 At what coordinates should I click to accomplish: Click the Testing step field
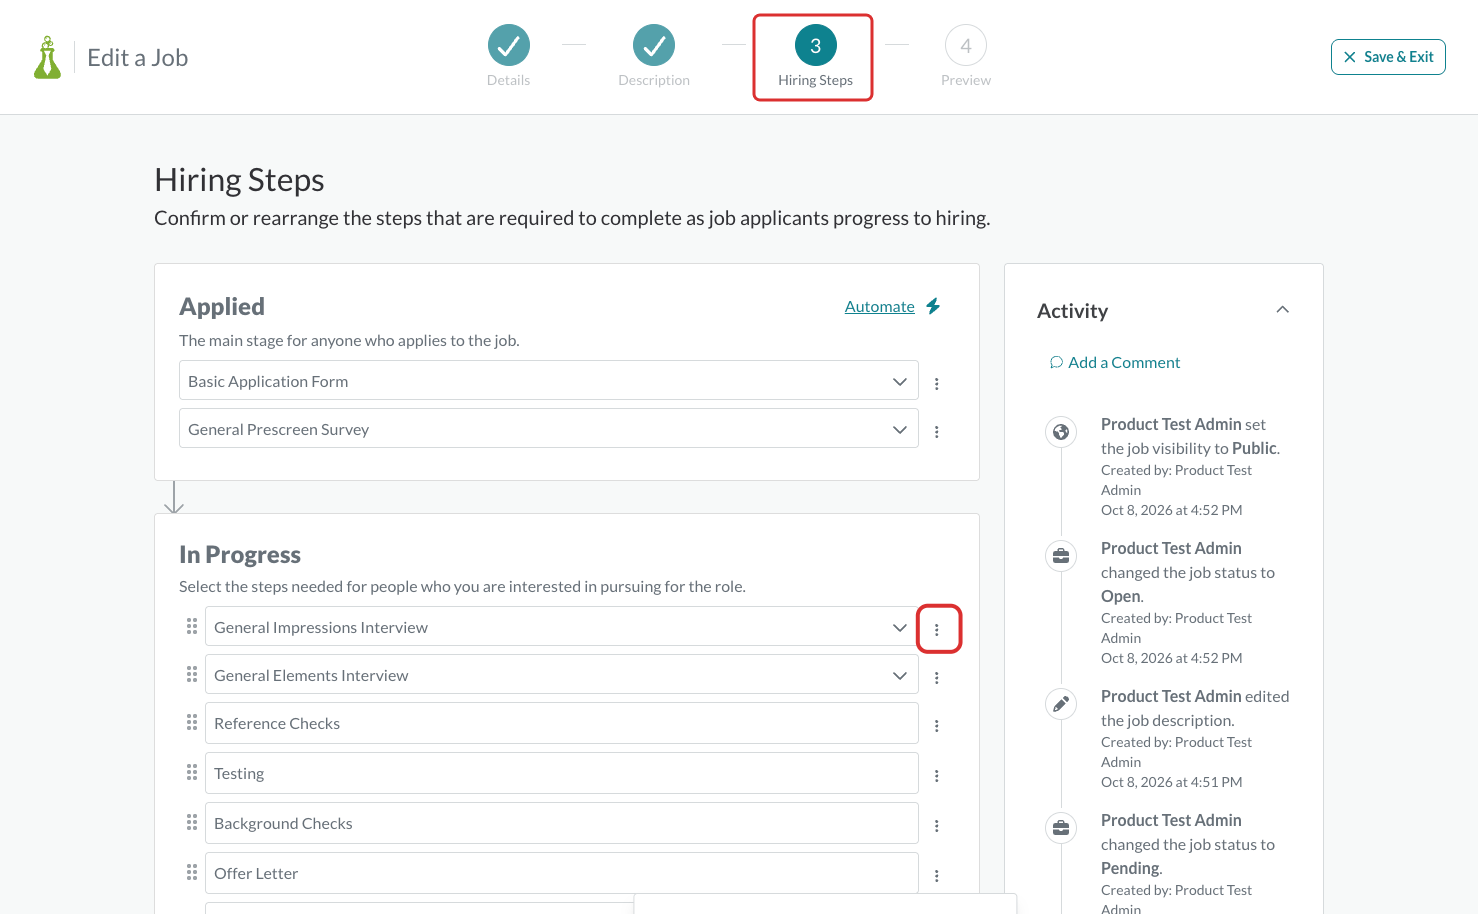(x=561, y=773)
